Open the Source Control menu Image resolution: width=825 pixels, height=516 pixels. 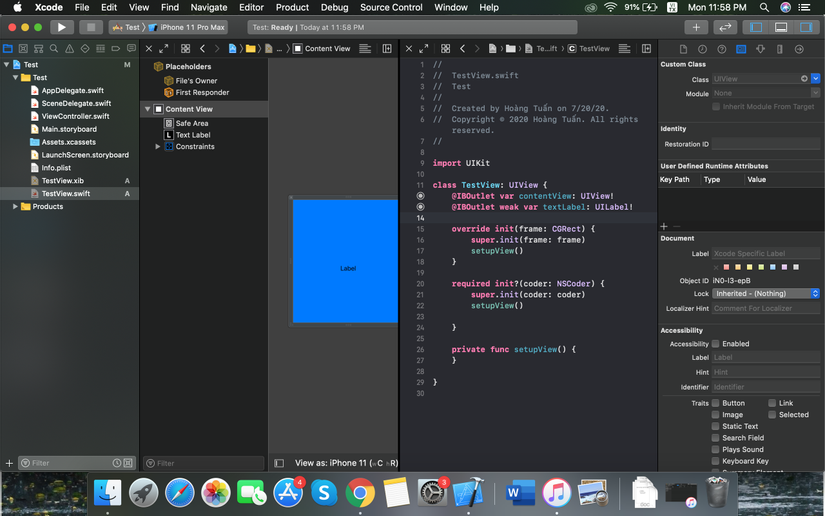[391, 7]
